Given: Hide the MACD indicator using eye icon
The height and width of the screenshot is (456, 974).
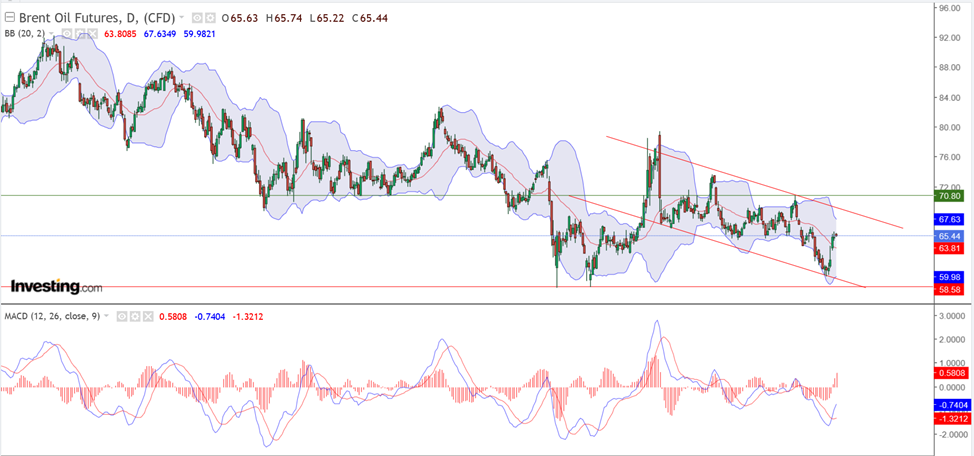Looking at the screenshot, I should pyautogui.click(x=122, y=316).
